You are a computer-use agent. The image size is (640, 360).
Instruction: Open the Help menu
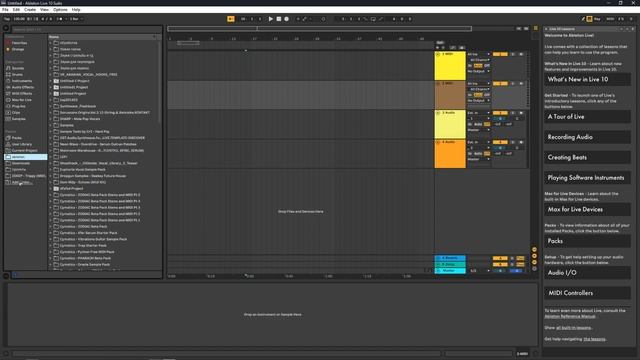76,9
